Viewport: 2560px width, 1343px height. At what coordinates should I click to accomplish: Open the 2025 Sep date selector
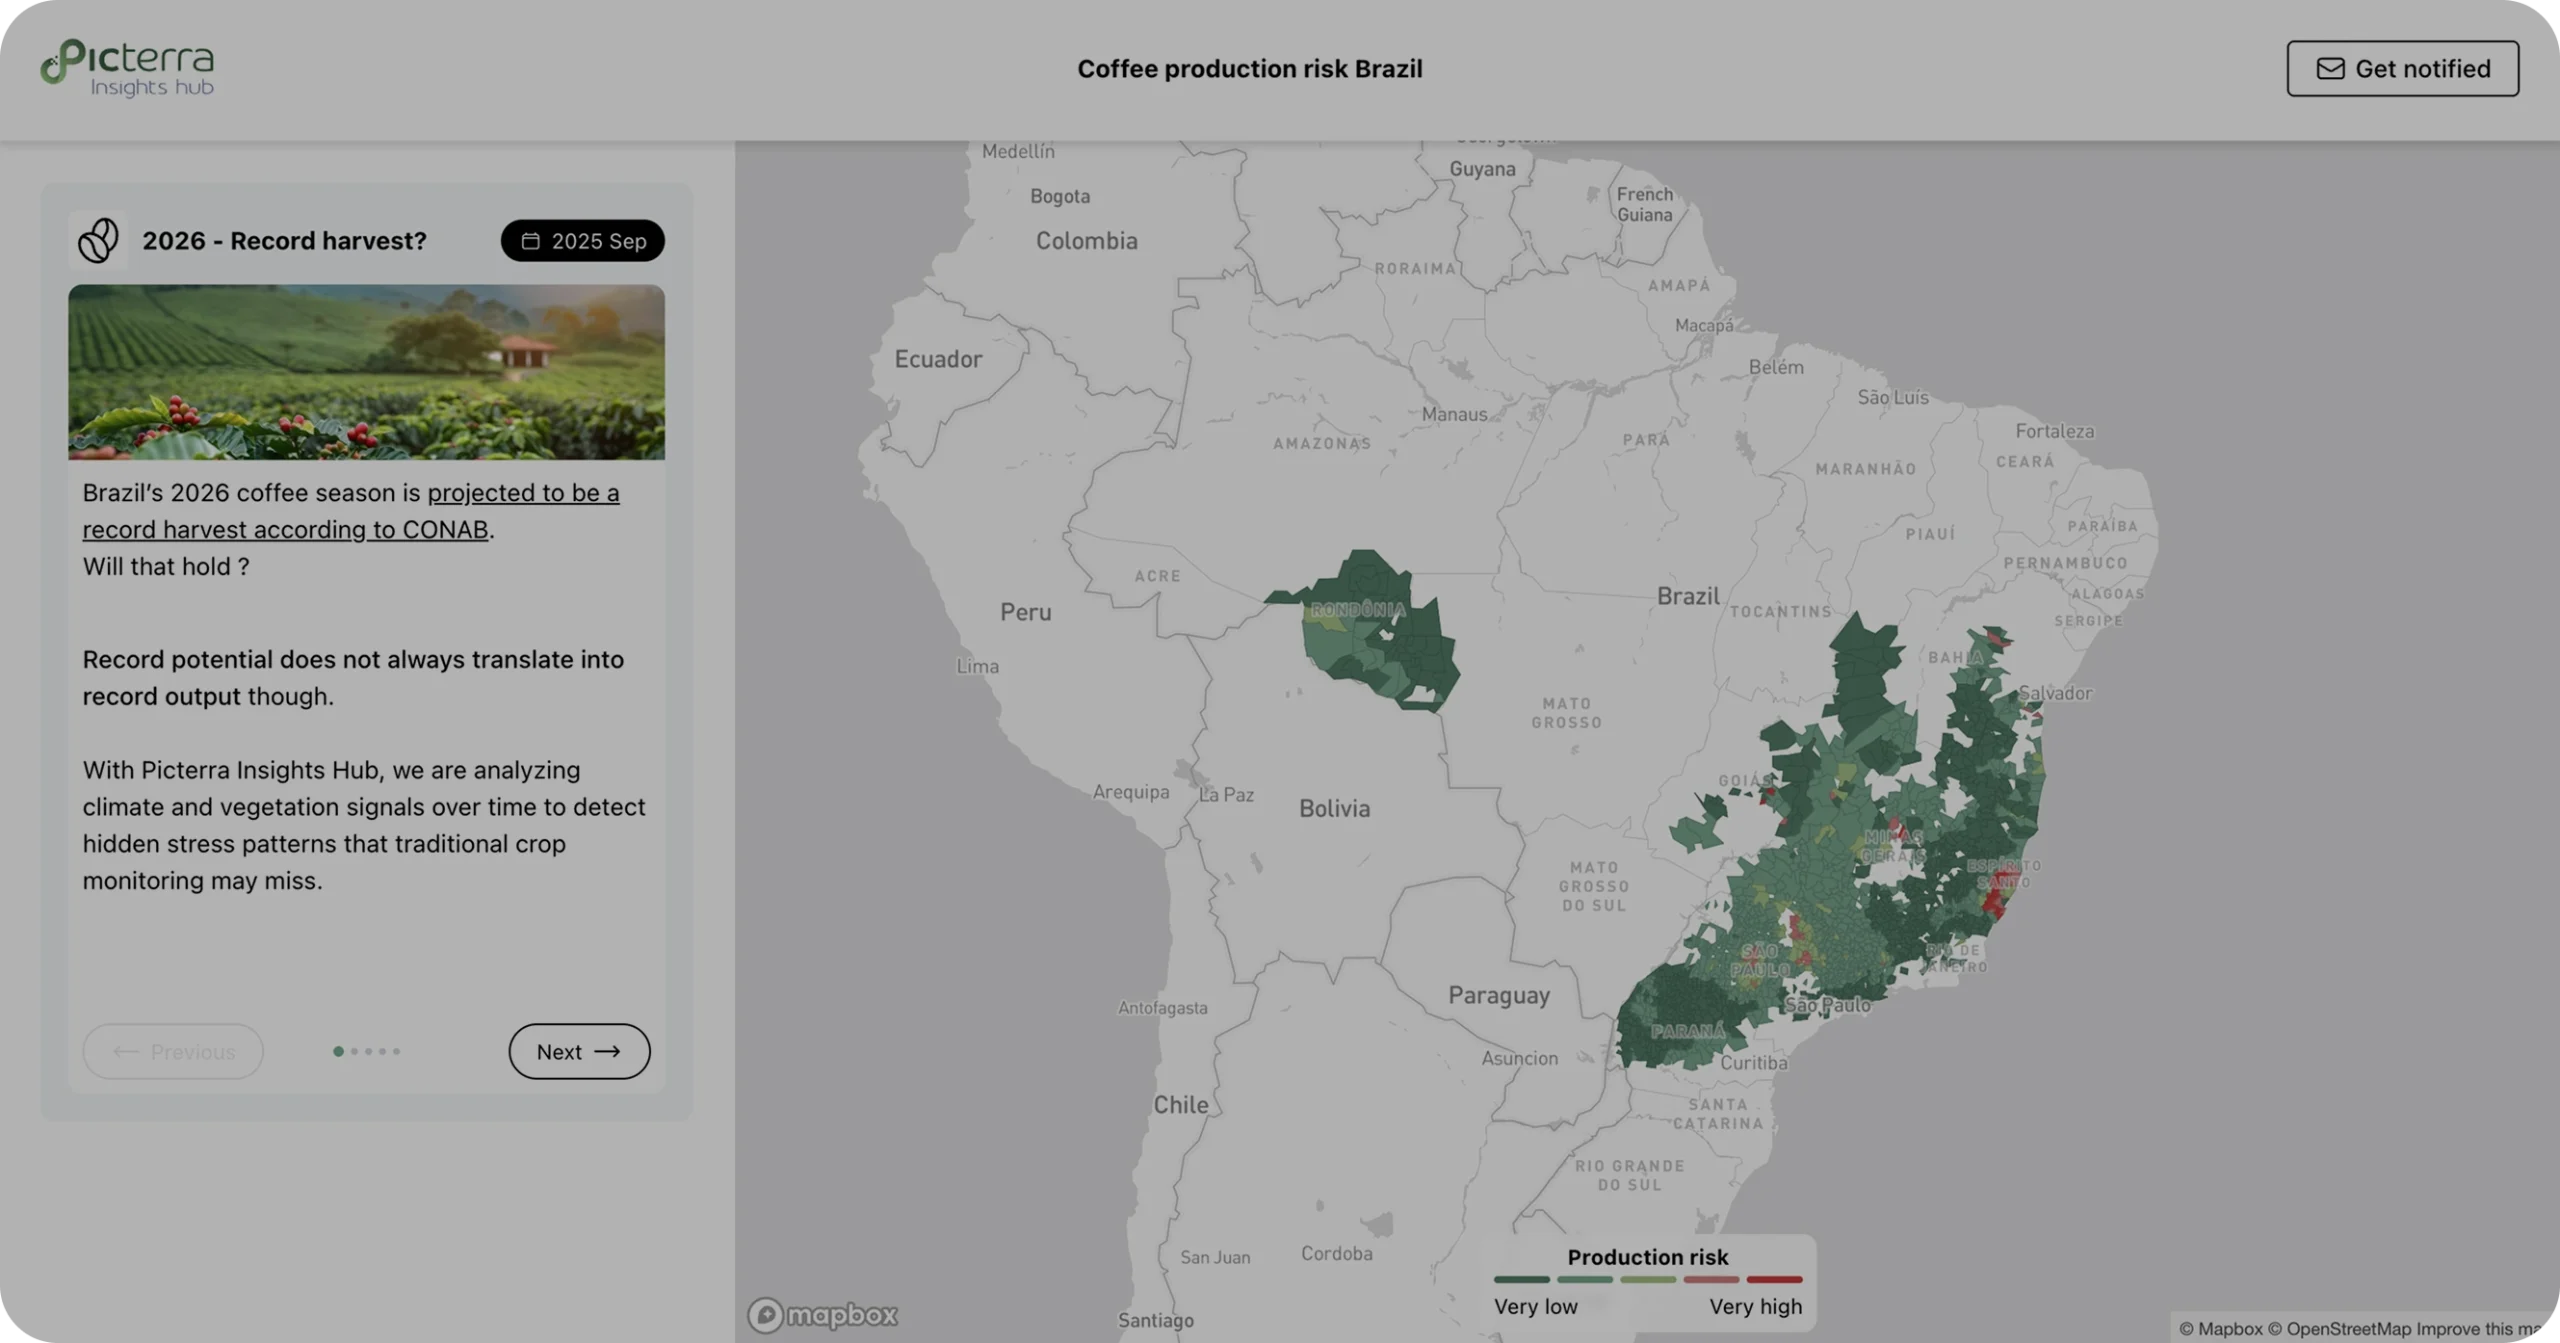582,241
